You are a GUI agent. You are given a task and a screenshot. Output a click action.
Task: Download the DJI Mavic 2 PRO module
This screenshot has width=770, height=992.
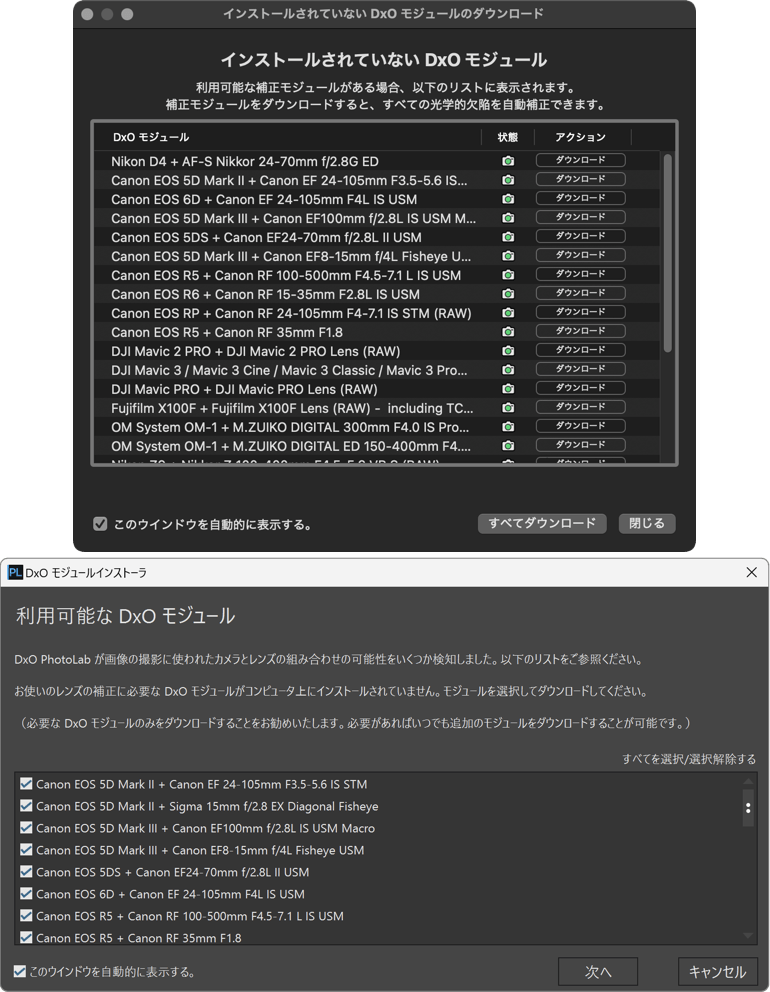click(580, 350)
